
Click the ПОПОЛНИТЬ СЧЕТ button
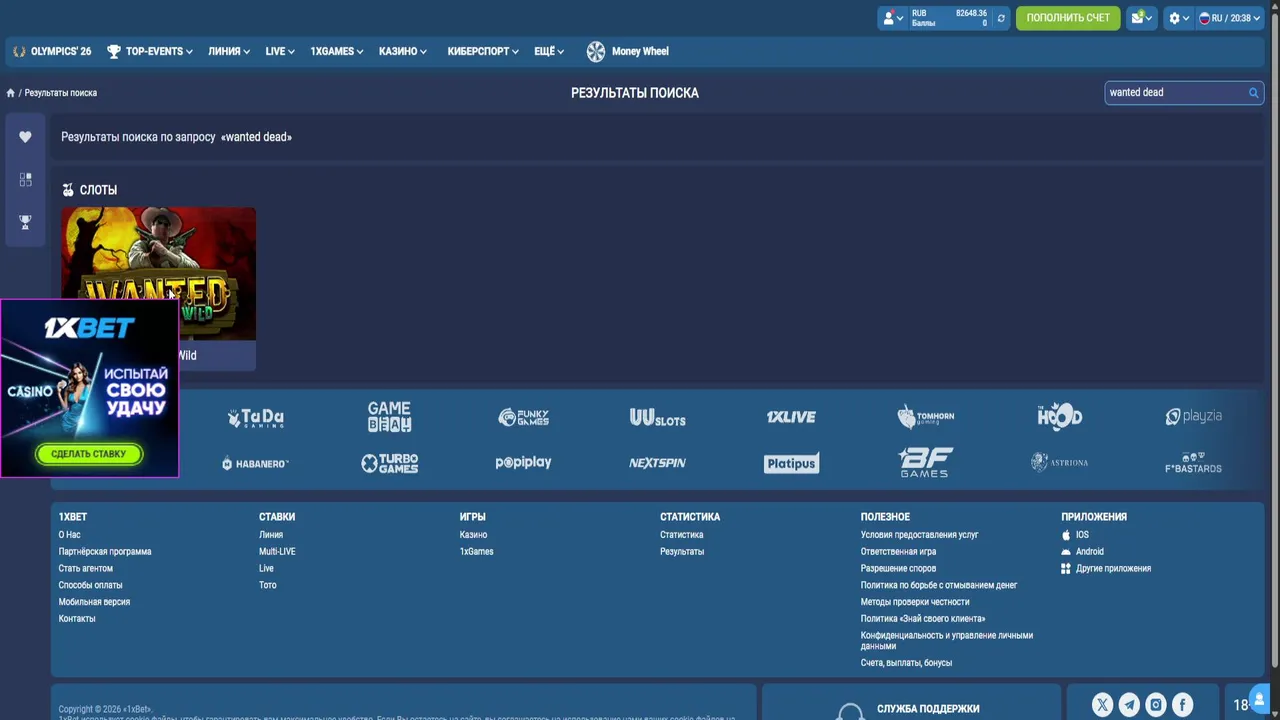[1068, 18]
